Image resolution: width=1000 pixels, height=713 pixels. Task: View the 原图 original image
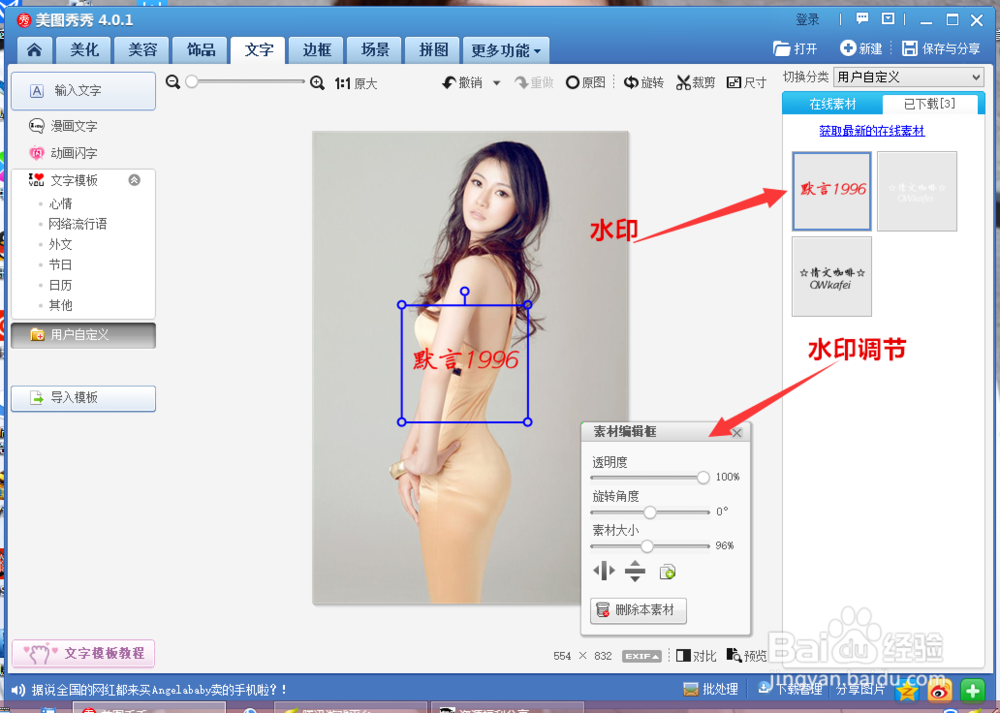tap(585, 83)
